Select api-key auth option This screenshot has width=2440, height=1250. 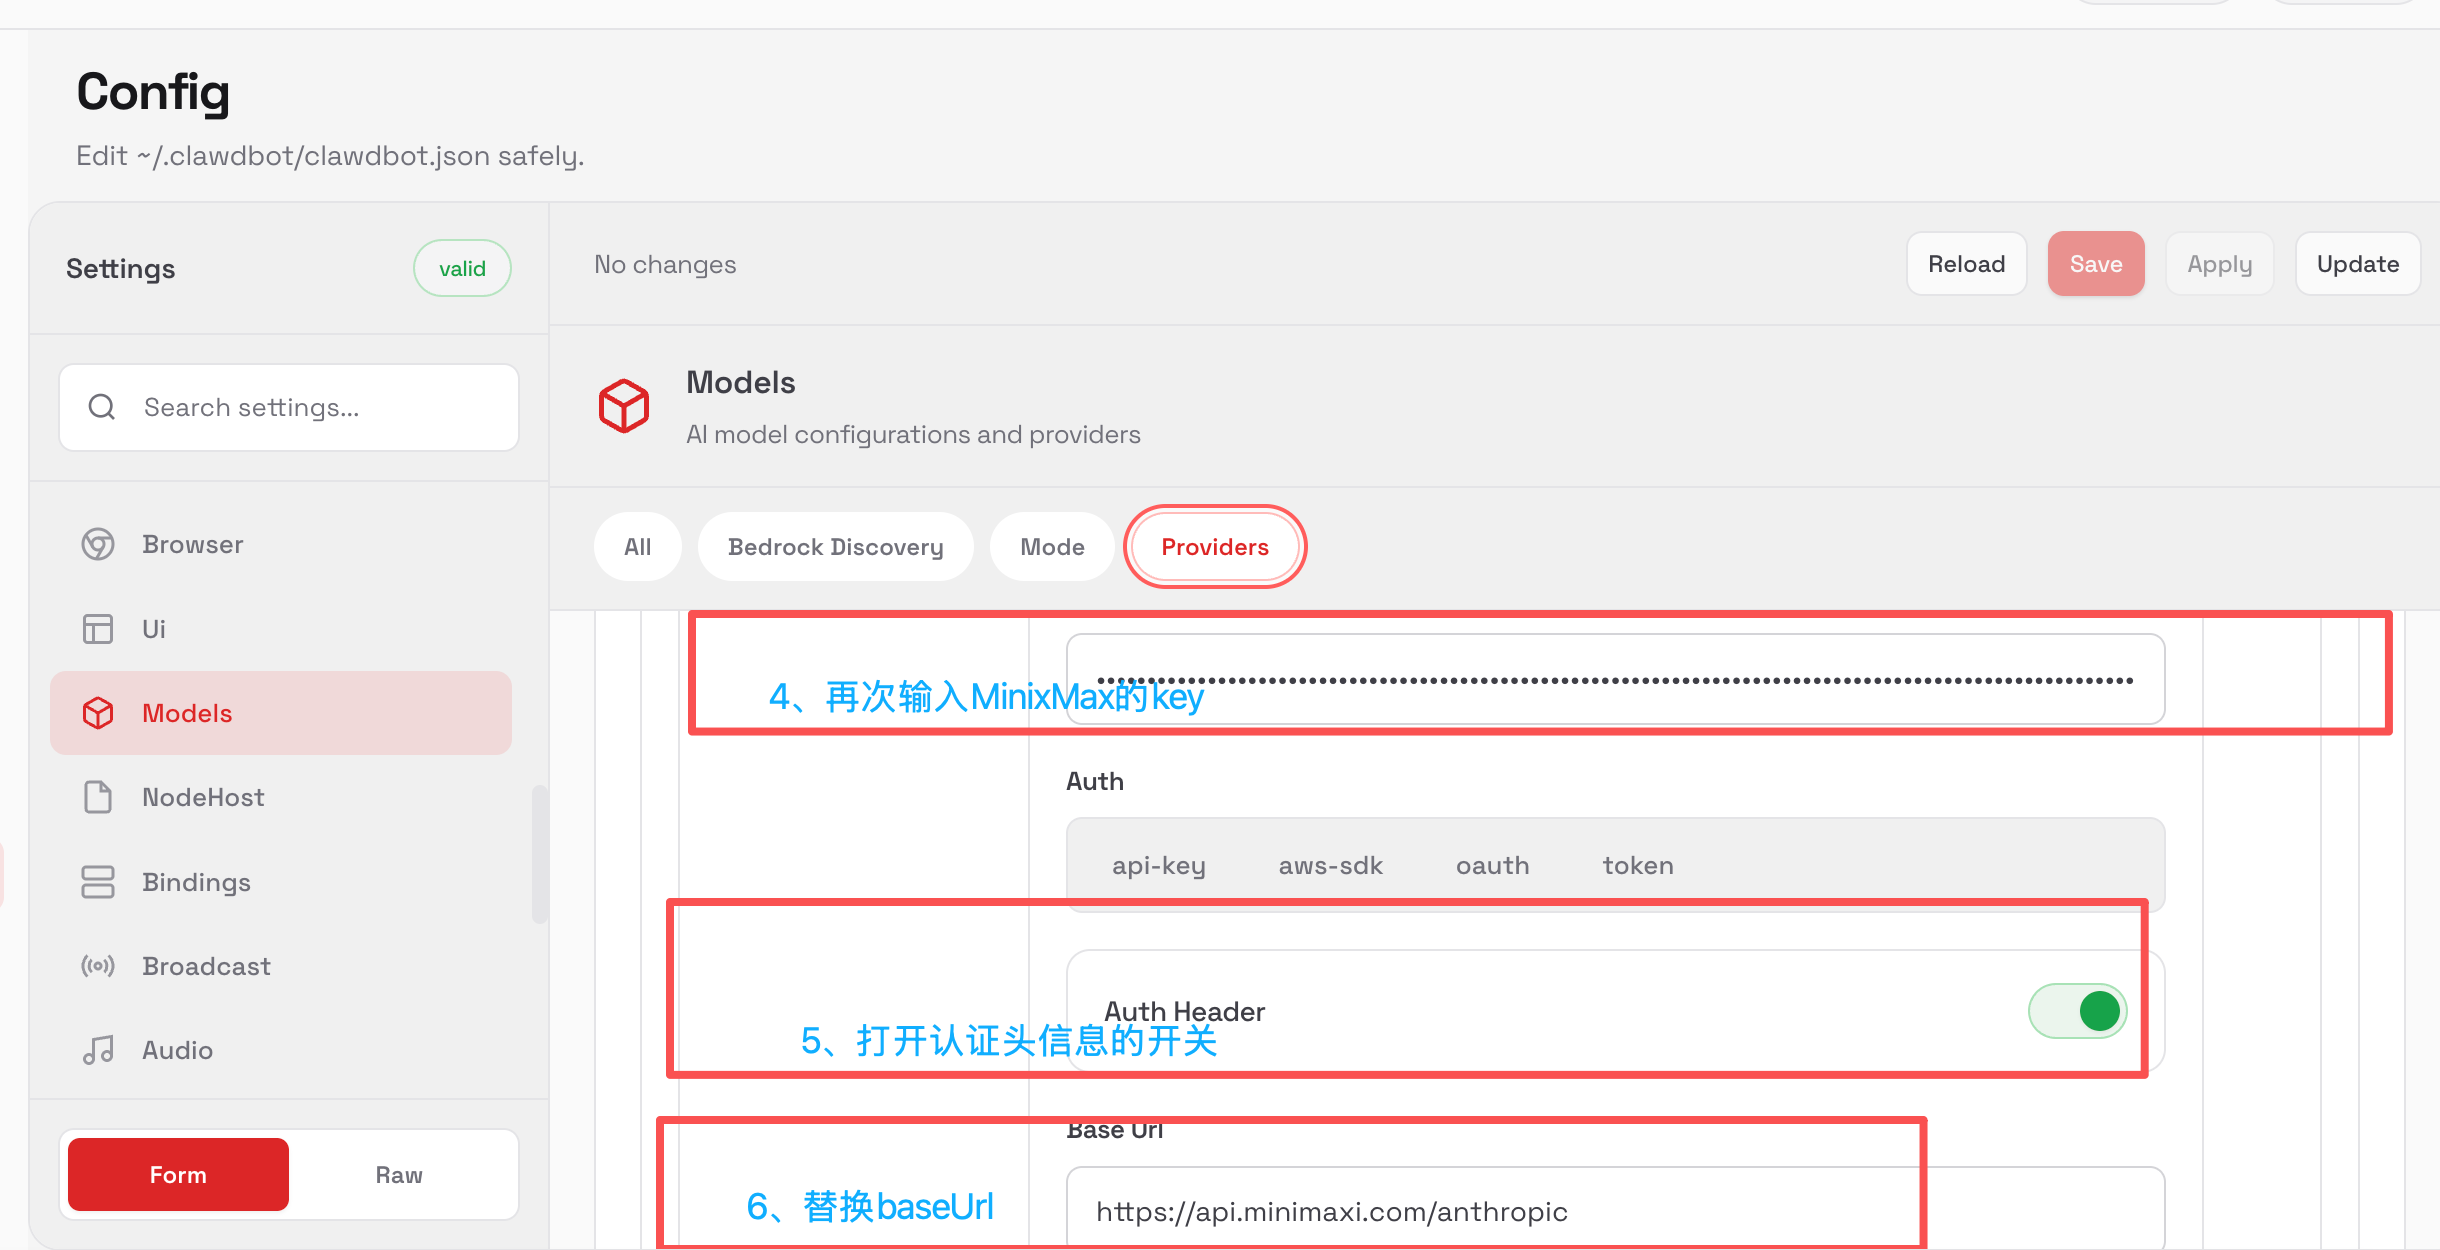point(1158,865)
